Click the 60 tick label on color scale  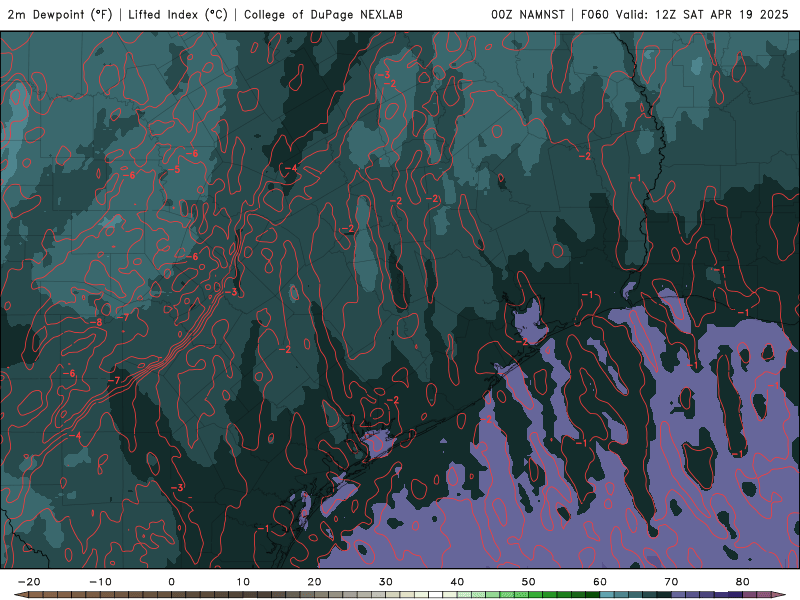point(600,582)
